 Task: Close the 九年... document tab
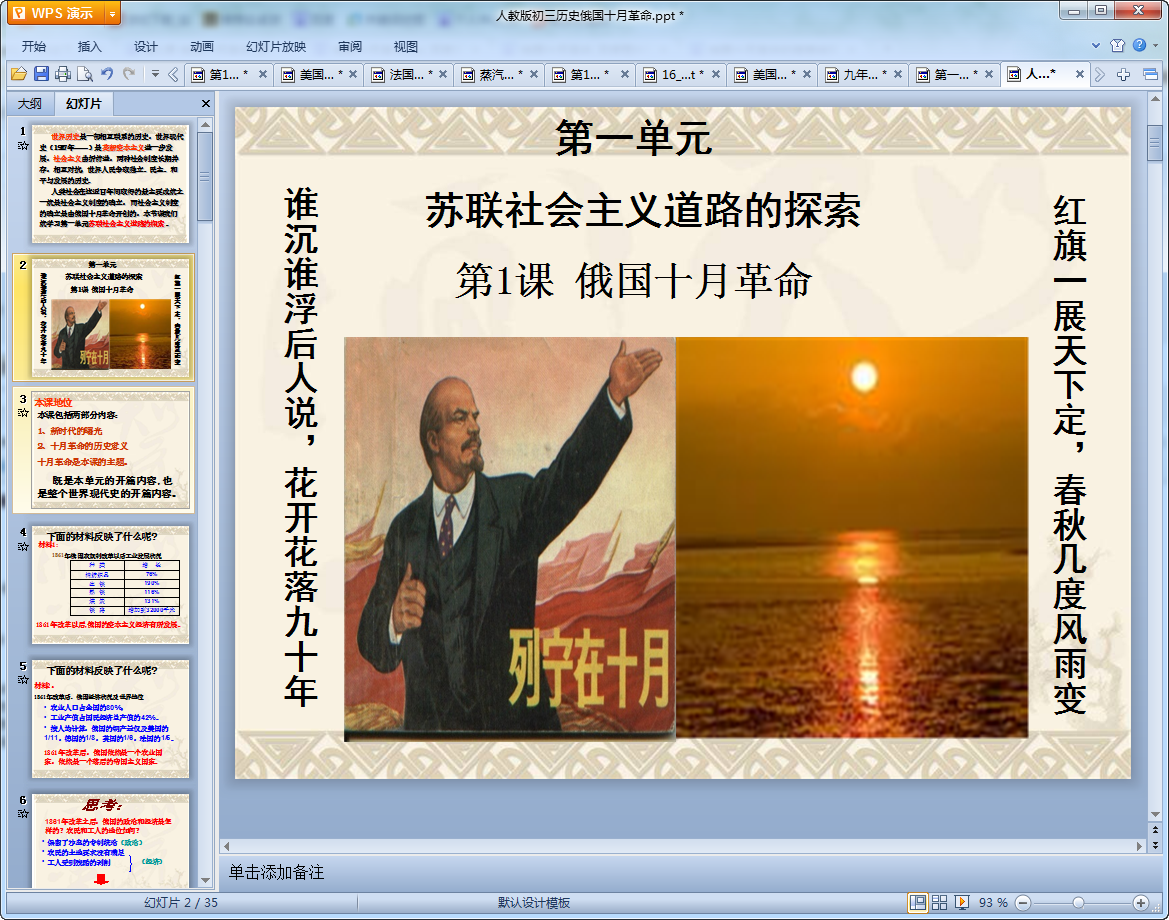(898, 75)
